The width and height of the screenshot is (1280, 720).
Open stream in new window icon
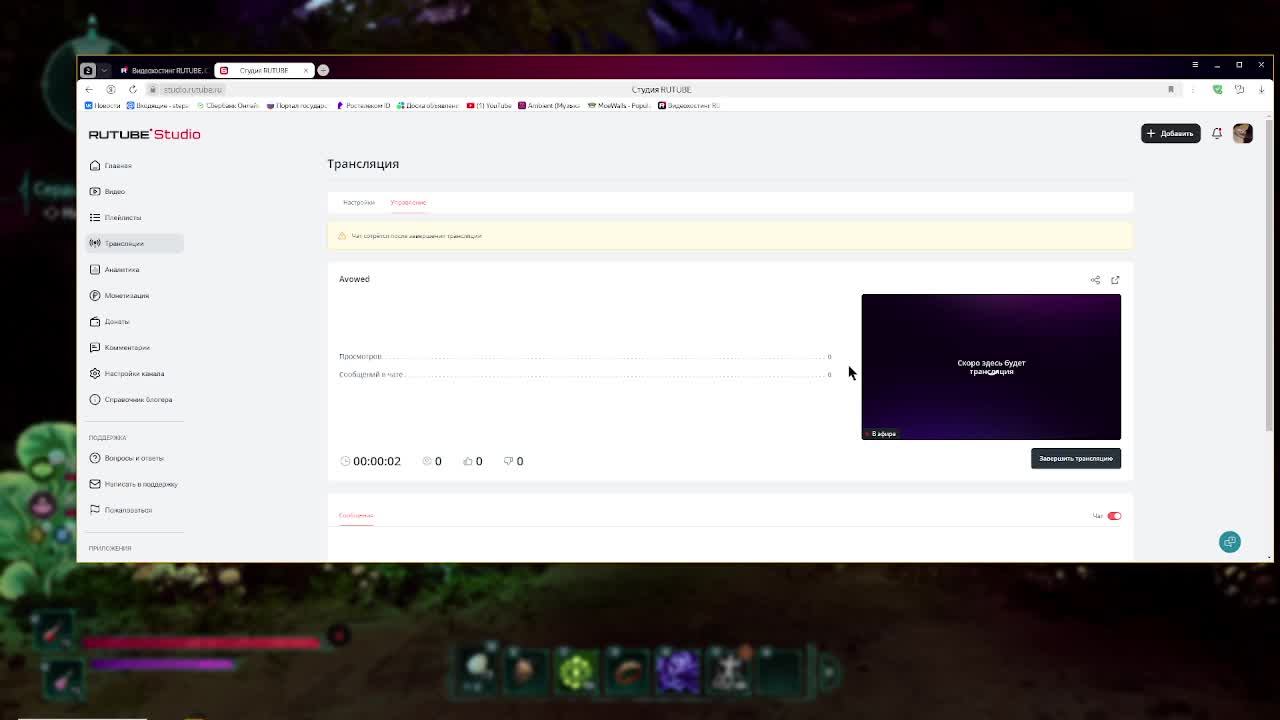tap(1115, 280)
